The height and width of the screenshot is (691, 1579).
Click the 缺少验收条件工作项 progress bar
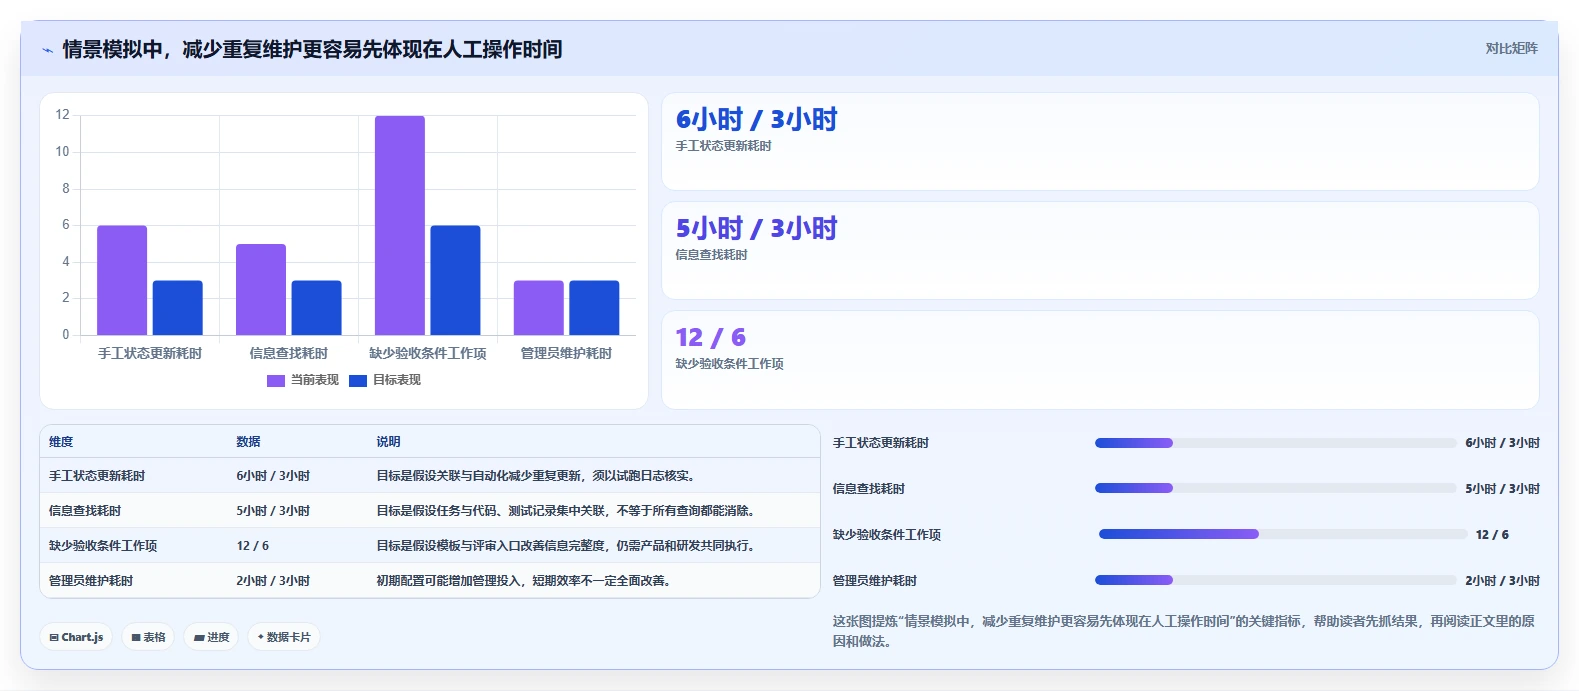coord(1283,535)
